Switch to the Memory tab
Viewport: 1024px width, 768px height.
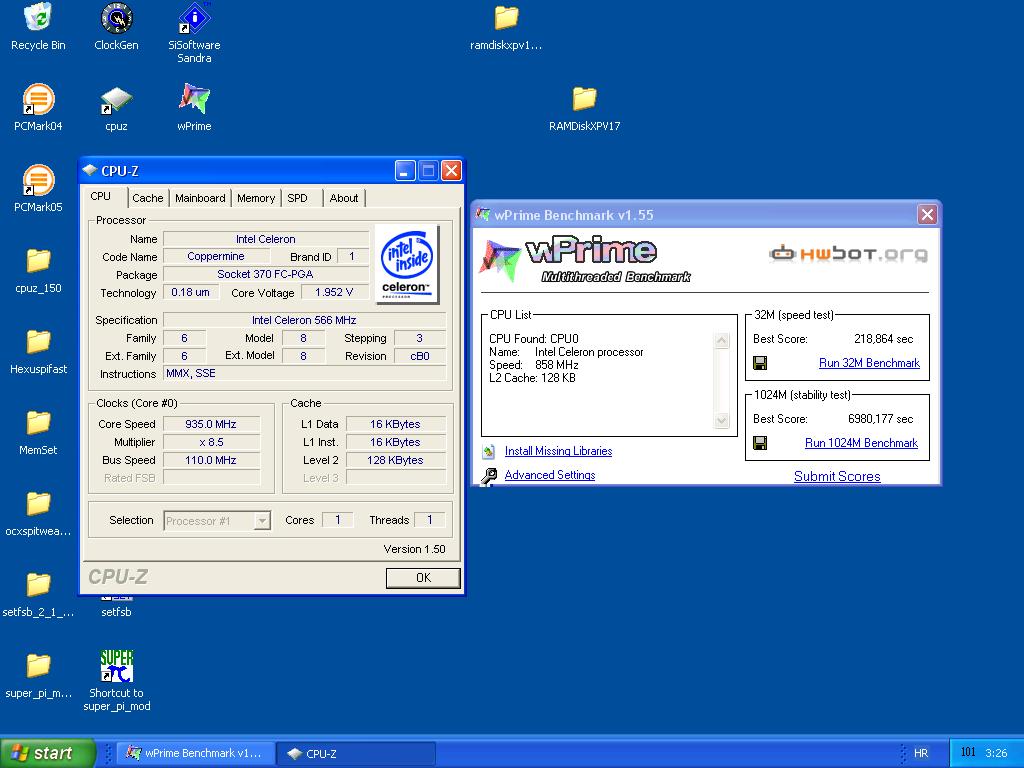coord(256,198)
